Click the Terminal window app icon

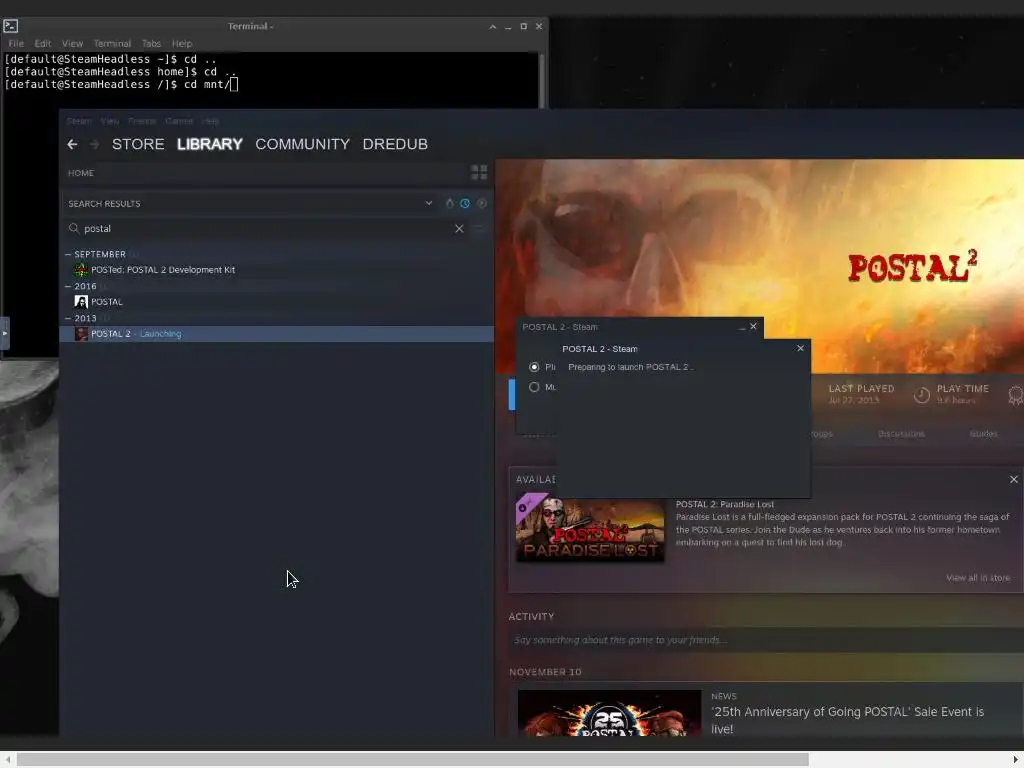click(11, 26)
